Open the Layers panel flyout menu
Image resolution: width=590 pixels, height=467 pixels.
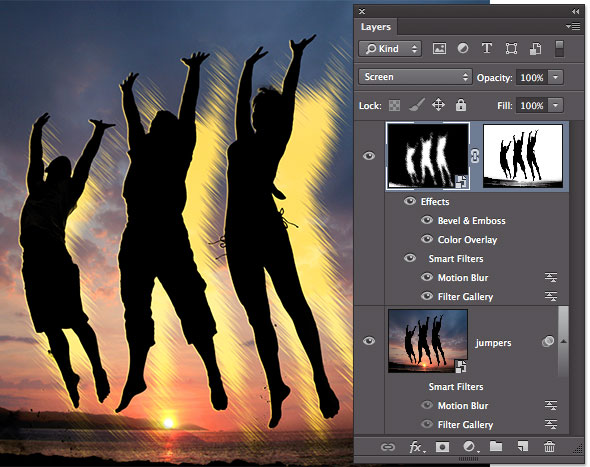pos(573,26)
